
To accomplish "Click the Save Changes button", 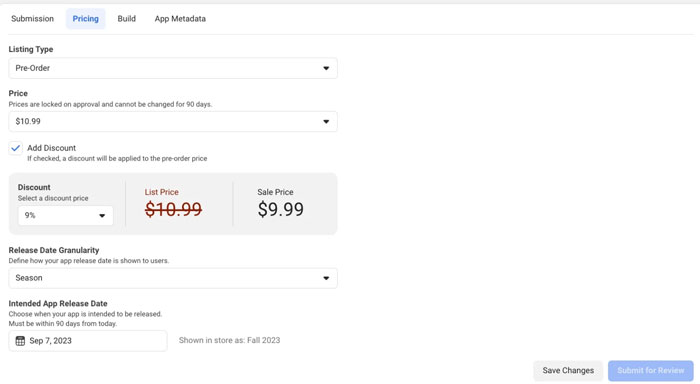I will pos(568,371).
